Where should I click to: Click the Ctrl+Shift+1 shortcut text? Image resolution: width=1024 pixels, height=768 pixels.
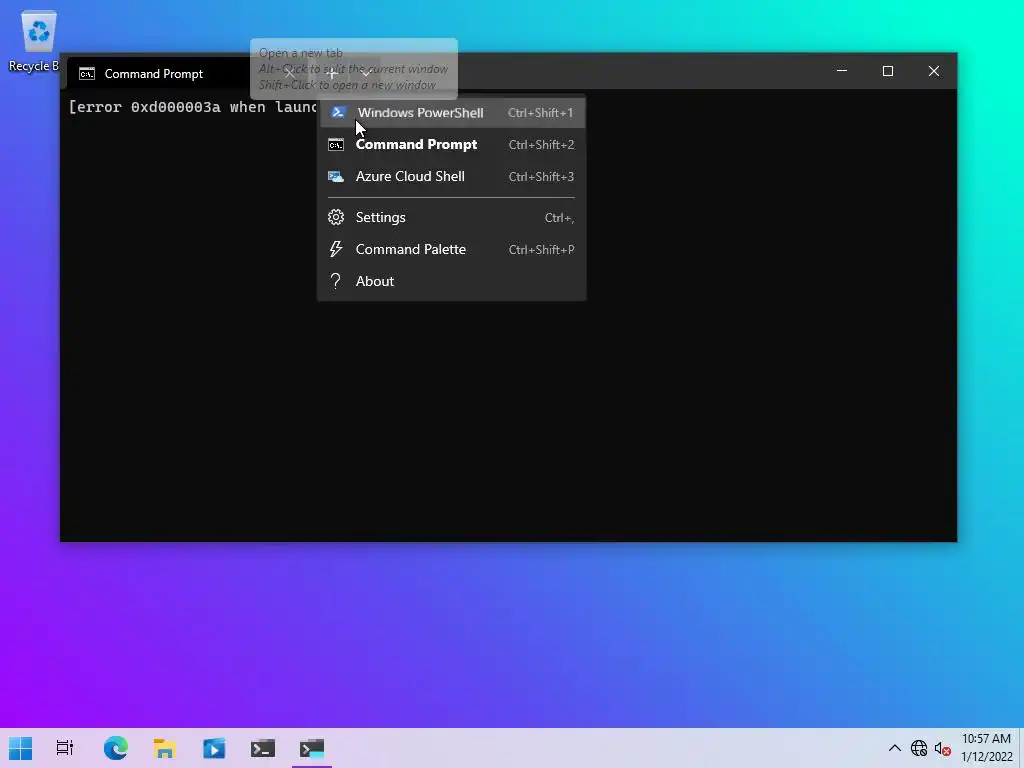[541, 112]
